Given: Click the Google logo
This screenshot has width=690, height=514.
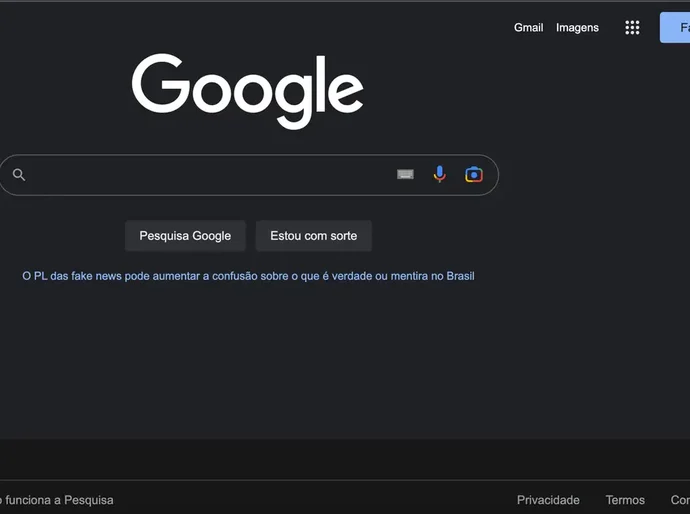Looking at the screenshot, I should coord(248,91).
